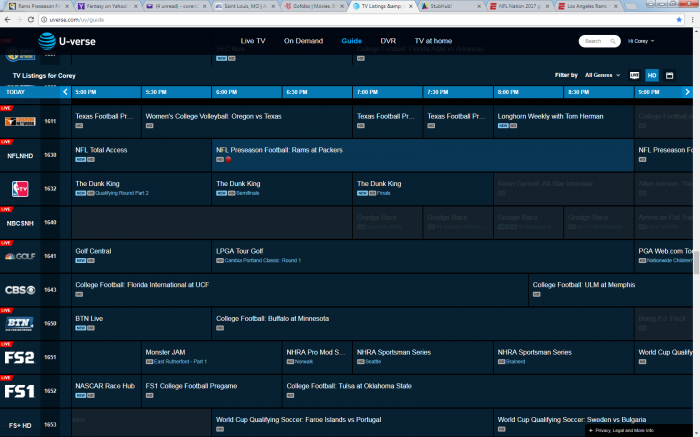Viewport: 700px width, 437px height.
Task: Open the DVR menu
Action: tap(388, 41)
